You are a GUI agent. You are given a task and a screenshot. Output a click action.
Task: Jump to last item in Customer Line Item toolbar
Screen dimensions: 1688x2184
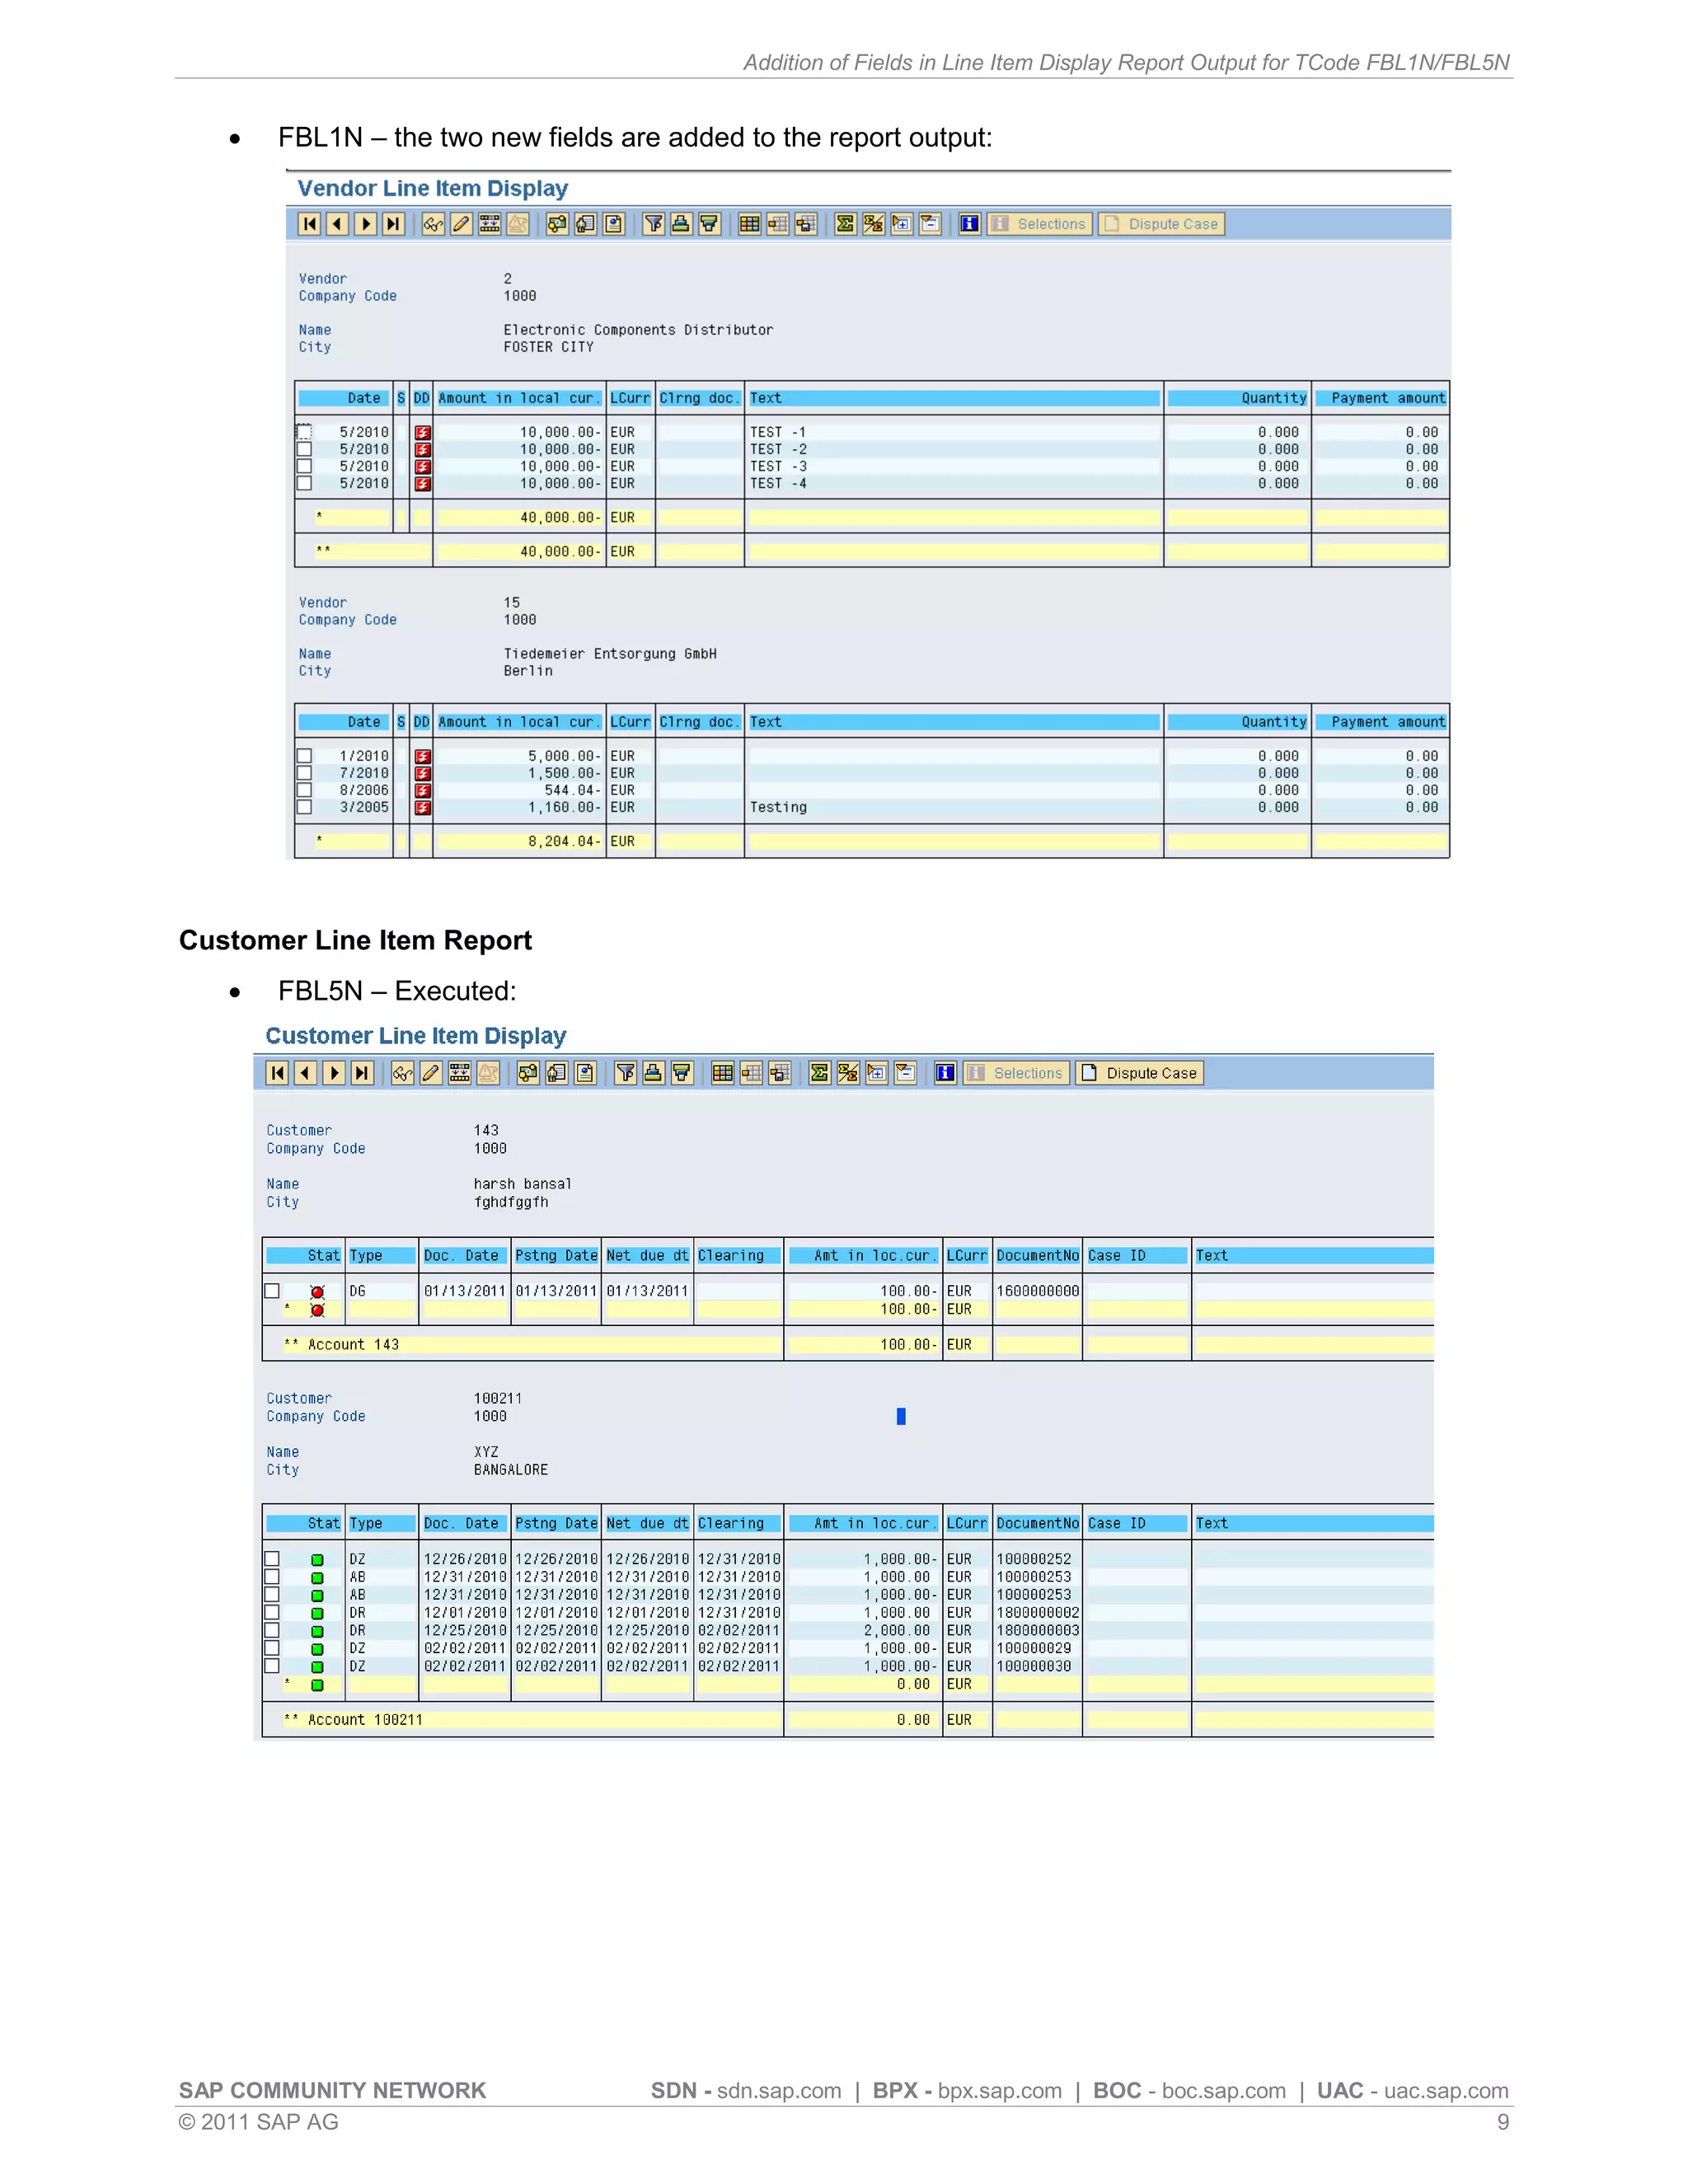coord(362,1073)
